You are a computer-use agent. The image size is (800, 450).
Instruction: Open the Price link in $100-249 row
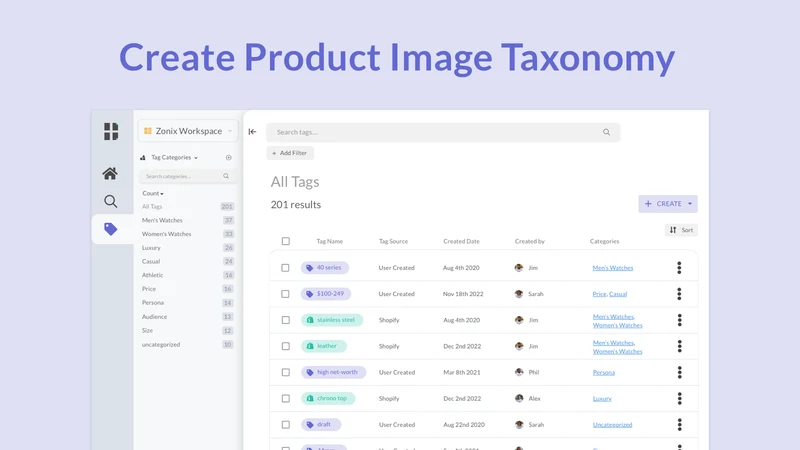[x=599, y=294]
